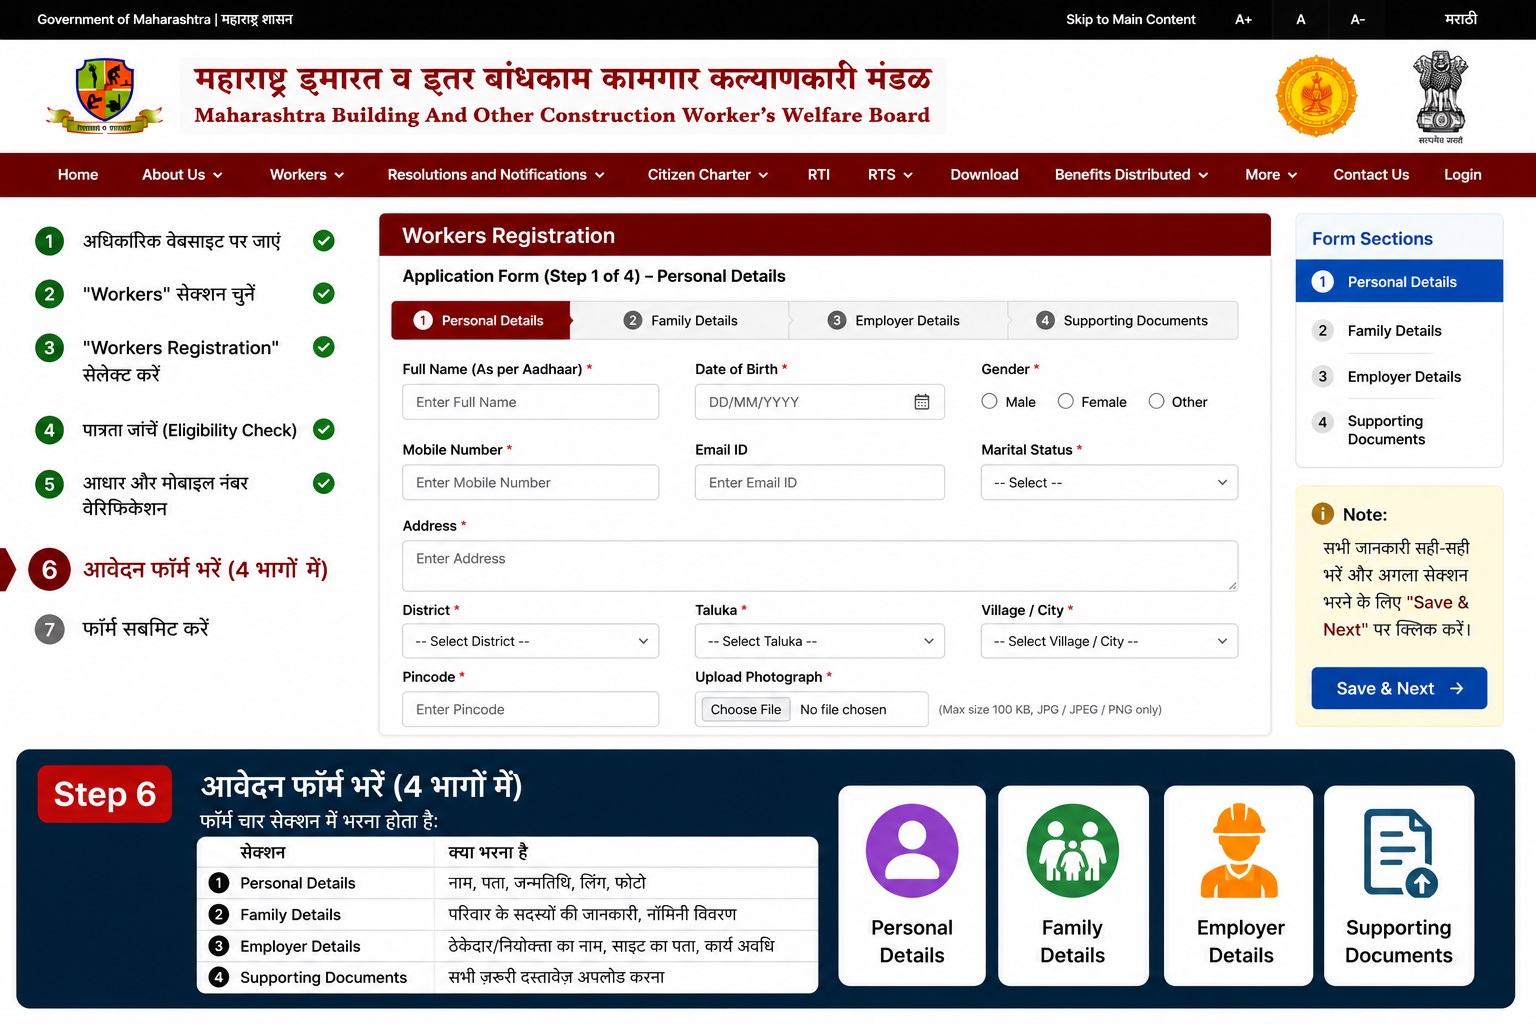1536x1024 pixels.
Task: Click the green check beside "Workers" सेक्शन चुनें
Action: [x=324, y=294]
